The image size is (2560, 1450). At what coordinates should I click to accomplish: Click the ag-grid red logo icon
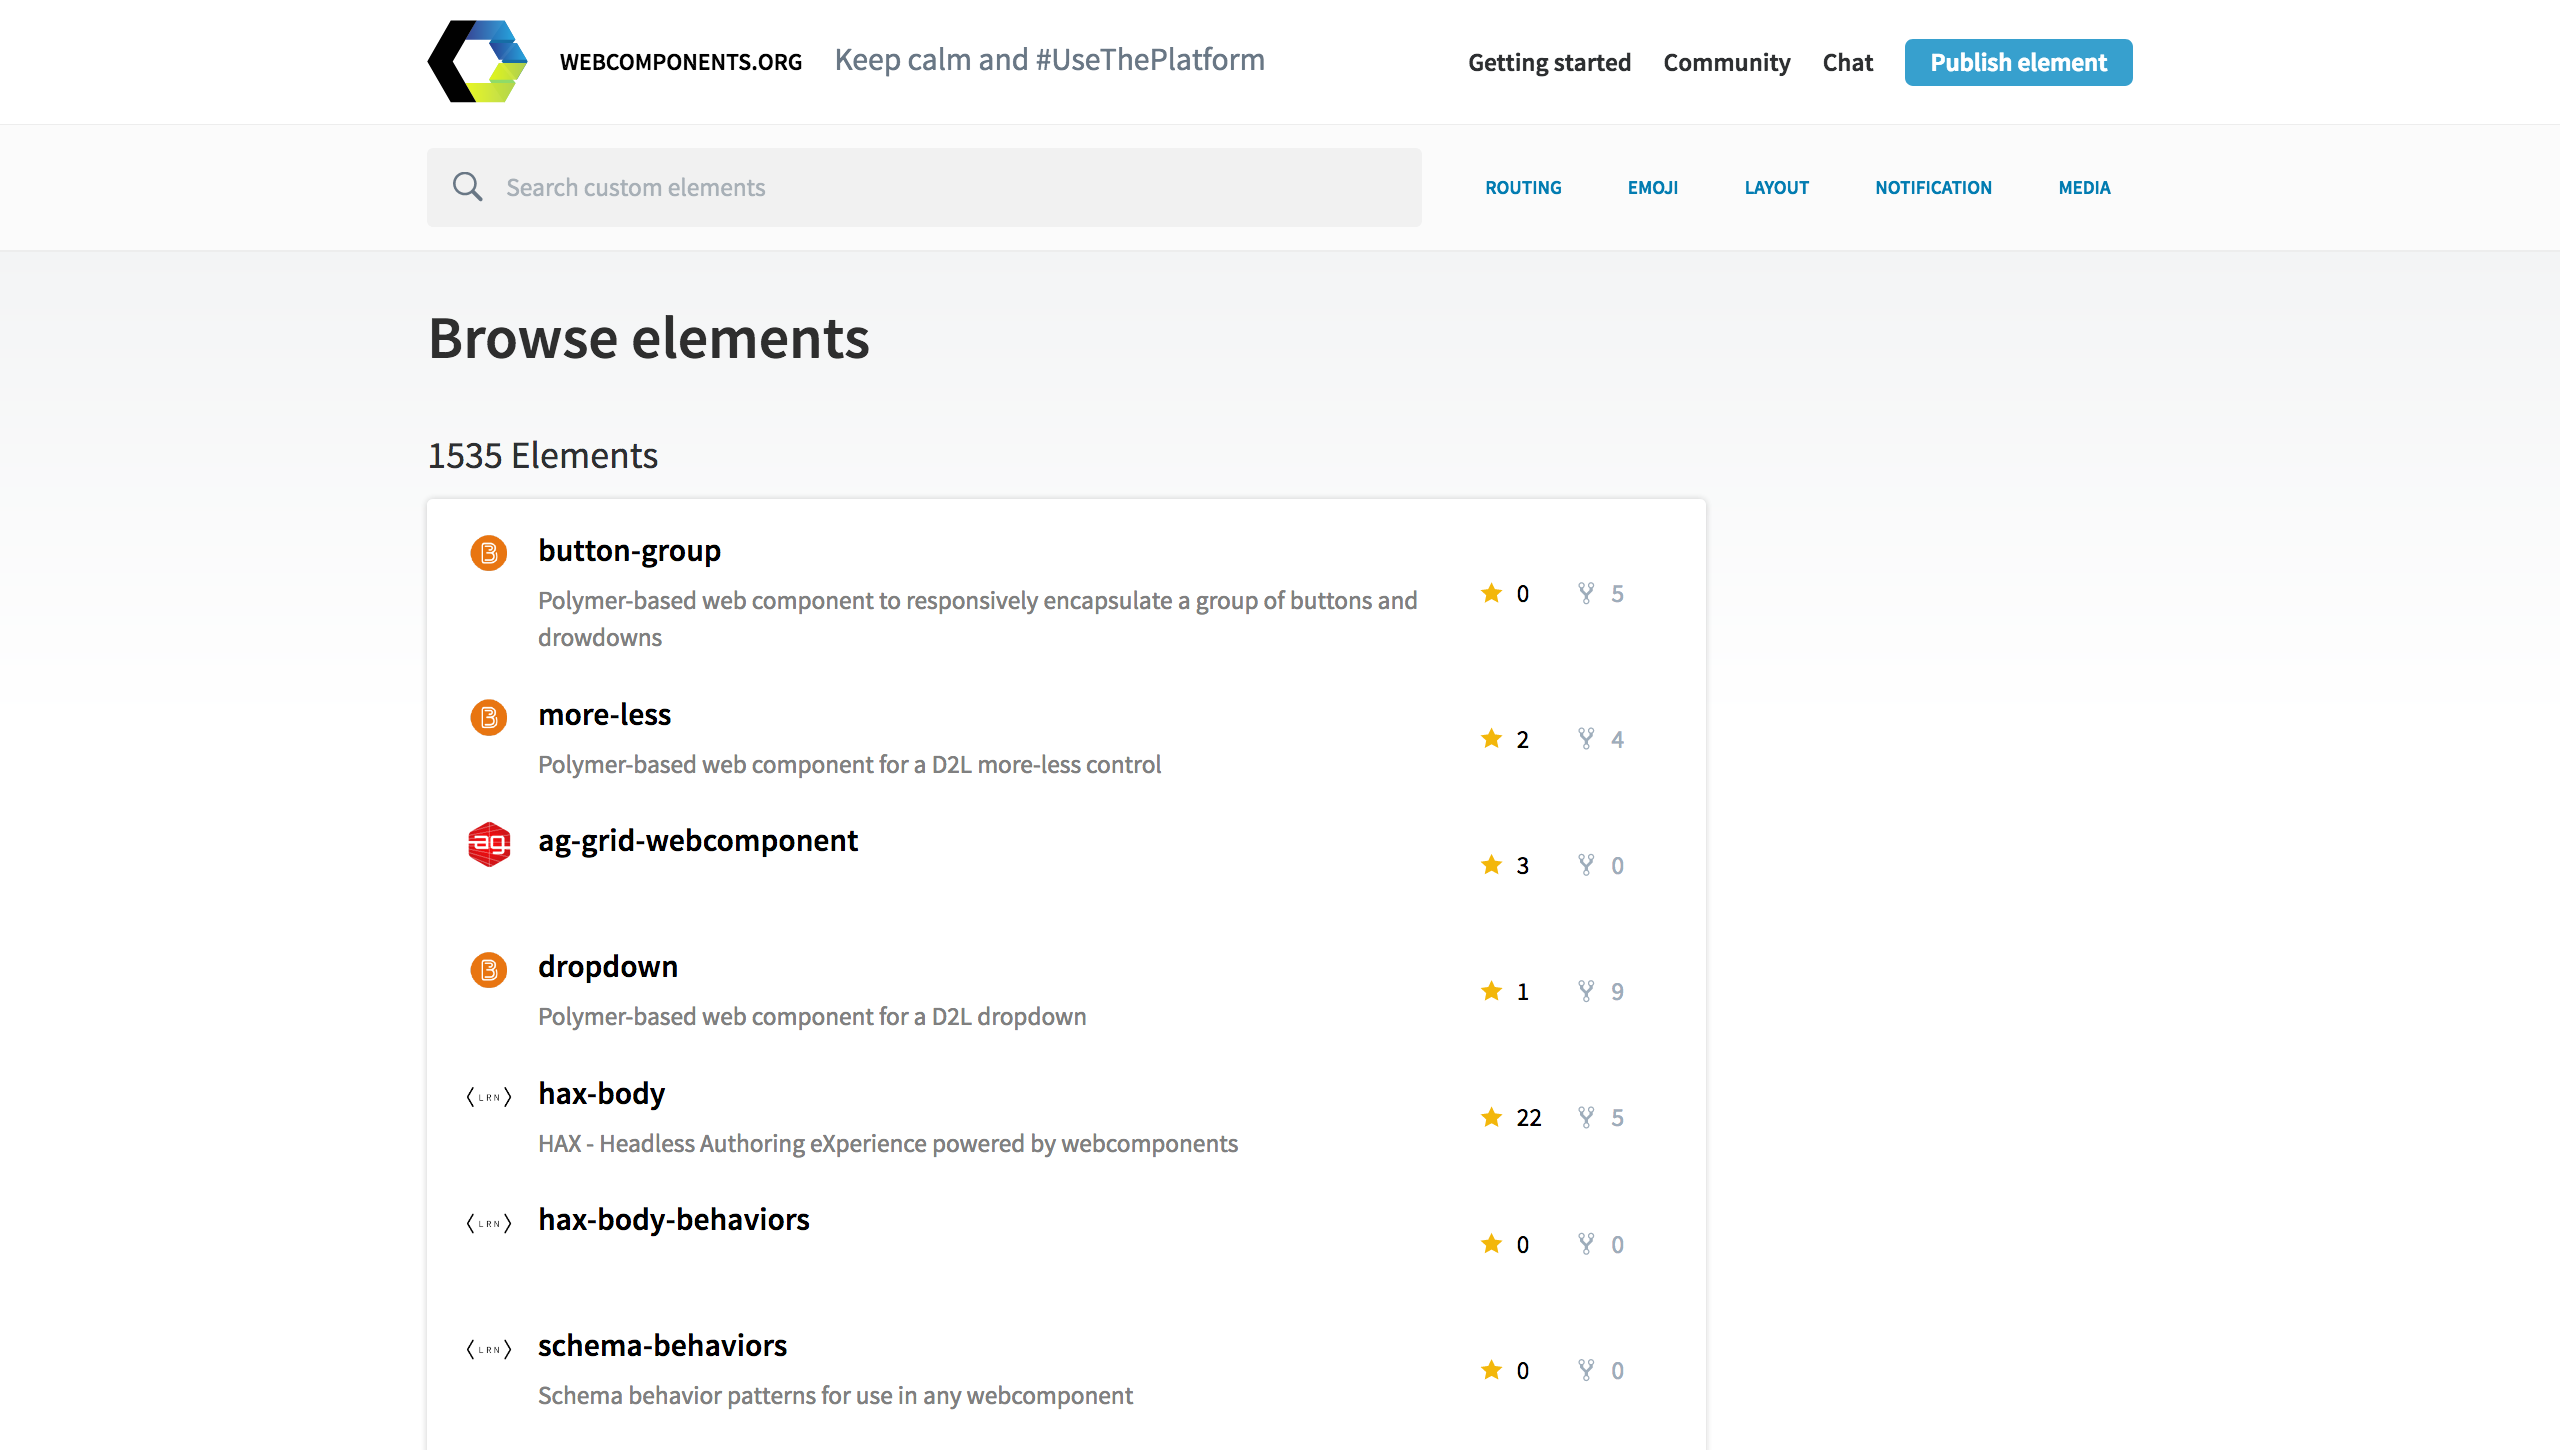[x=489, y=843]
